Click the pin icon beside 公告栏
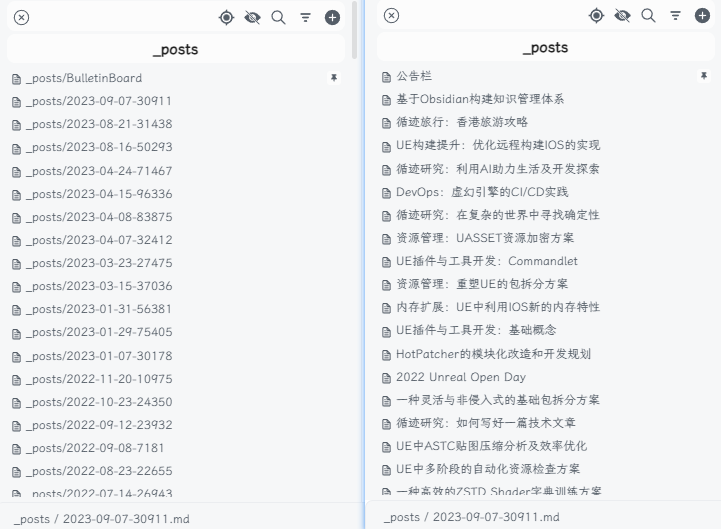 point(704,76)
